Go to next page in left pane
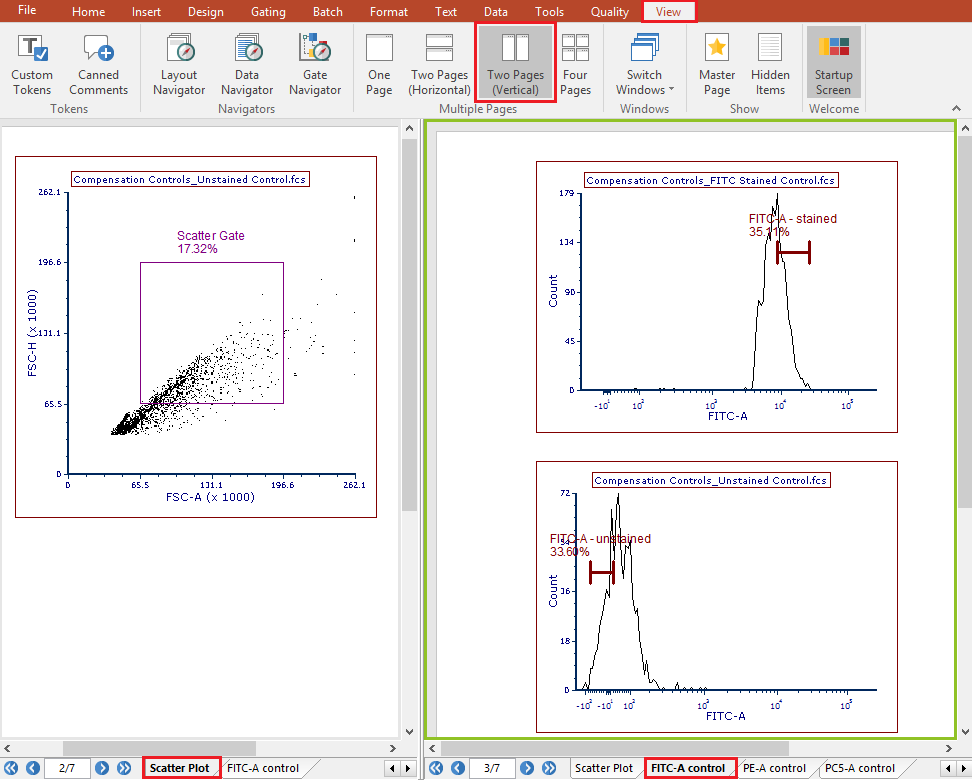The width and height of the screenshot is (972, 780). pyautogui.click(x=102, y=768)
